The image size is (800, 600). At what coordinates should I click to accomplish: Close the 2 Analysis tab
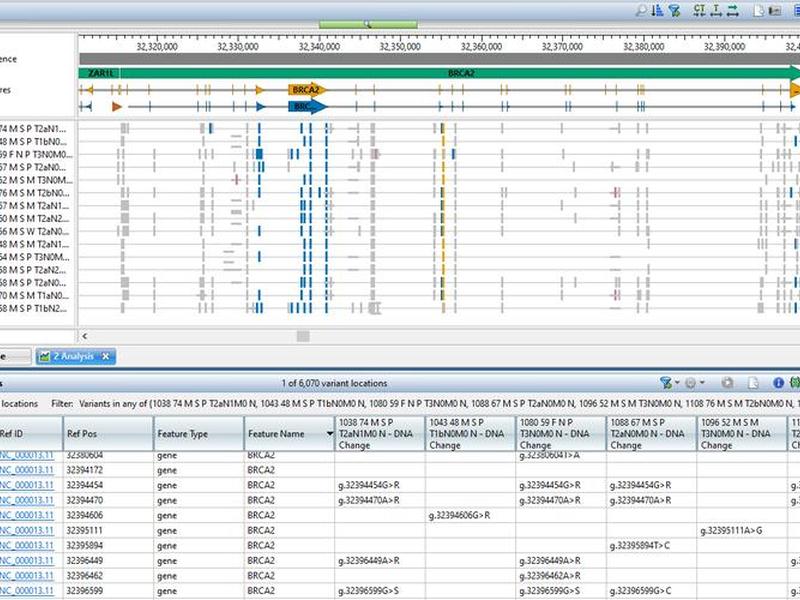pos(106,356)
